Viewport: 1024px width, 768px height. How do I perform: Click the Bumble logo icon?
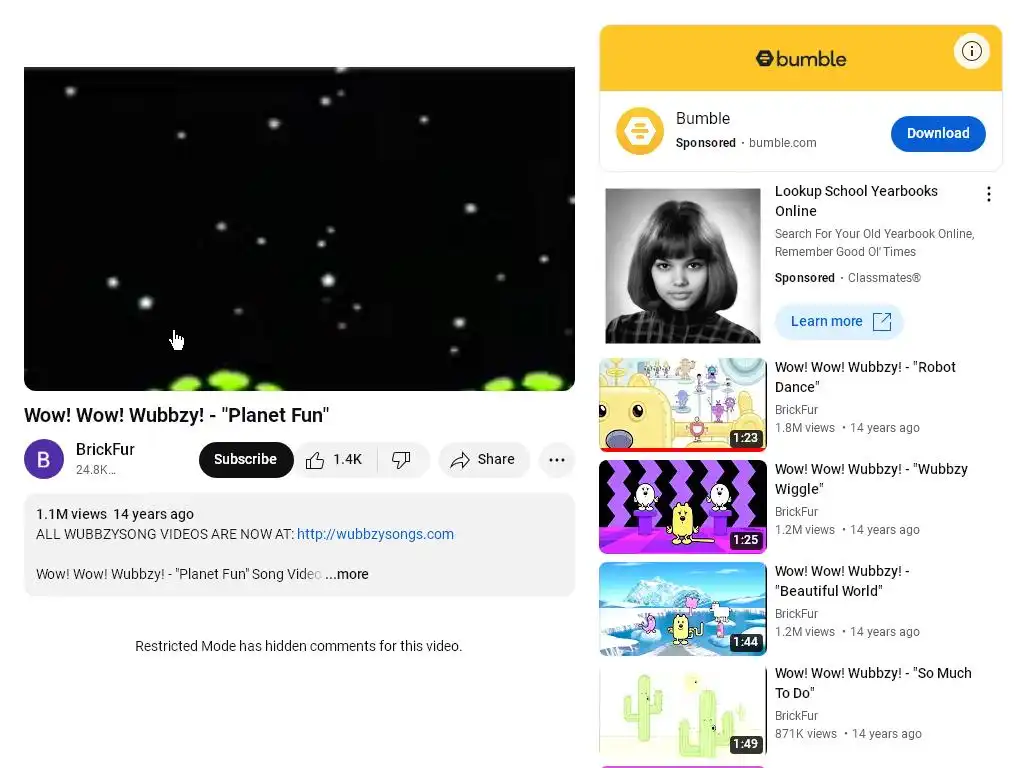[639, 131]
